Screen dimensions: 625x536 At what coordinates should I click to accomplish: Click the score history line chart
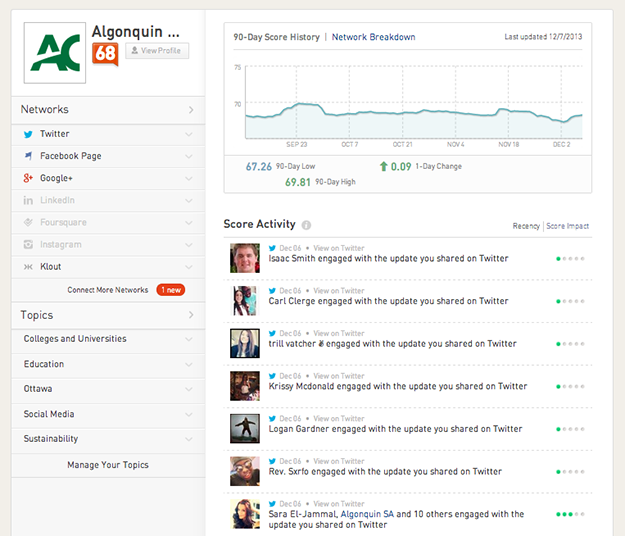click(413, 102)
